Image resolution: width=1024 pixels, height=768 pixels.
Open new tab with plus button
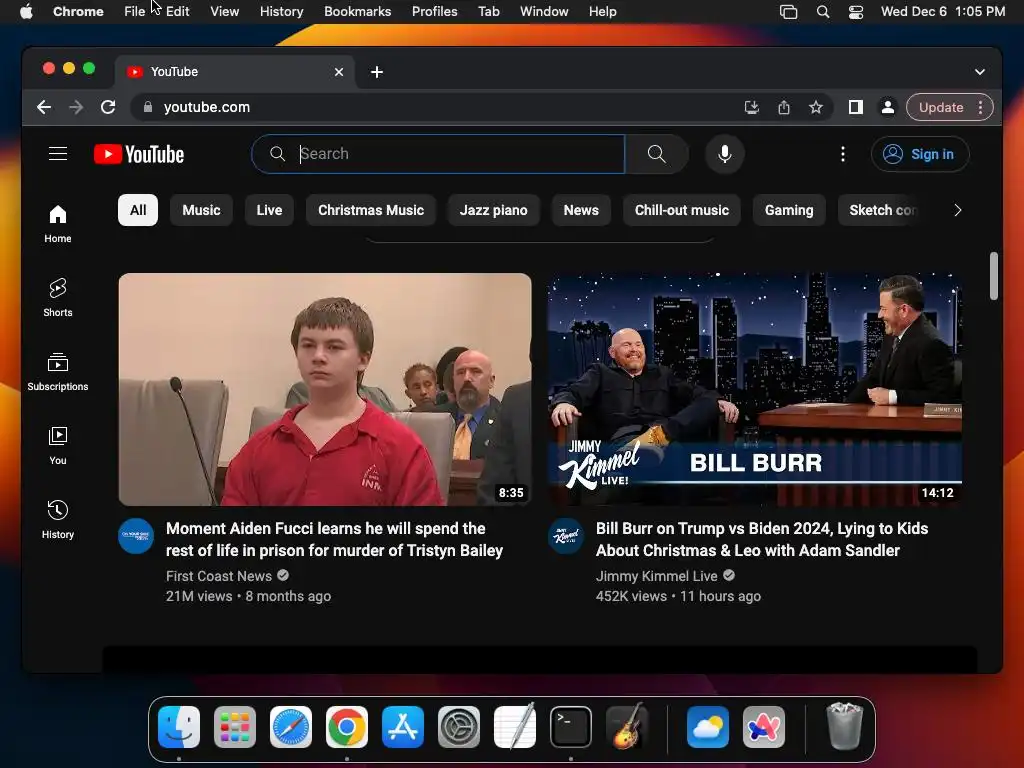pos(377,72)
